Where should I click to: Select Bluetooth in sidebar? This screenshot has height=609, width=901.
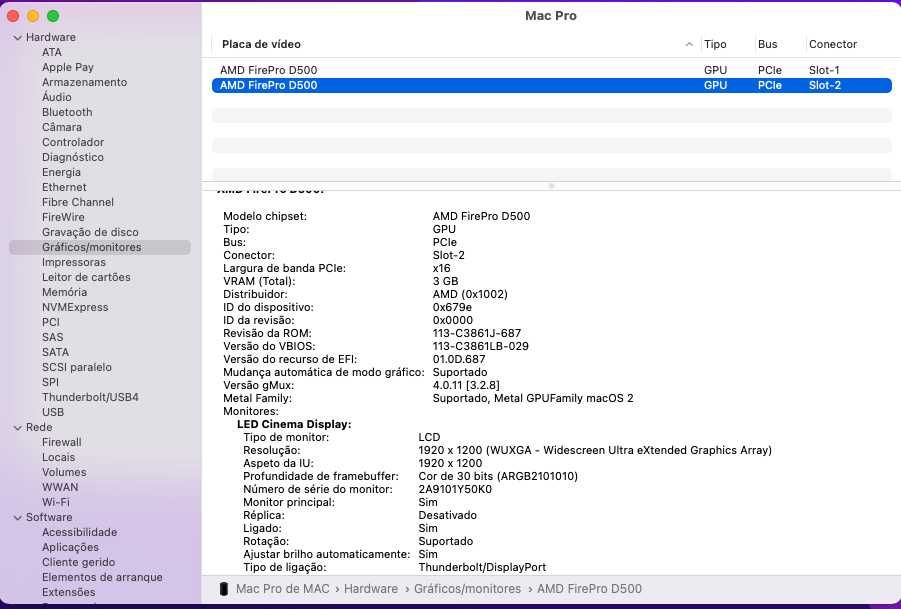pos(67,112)
